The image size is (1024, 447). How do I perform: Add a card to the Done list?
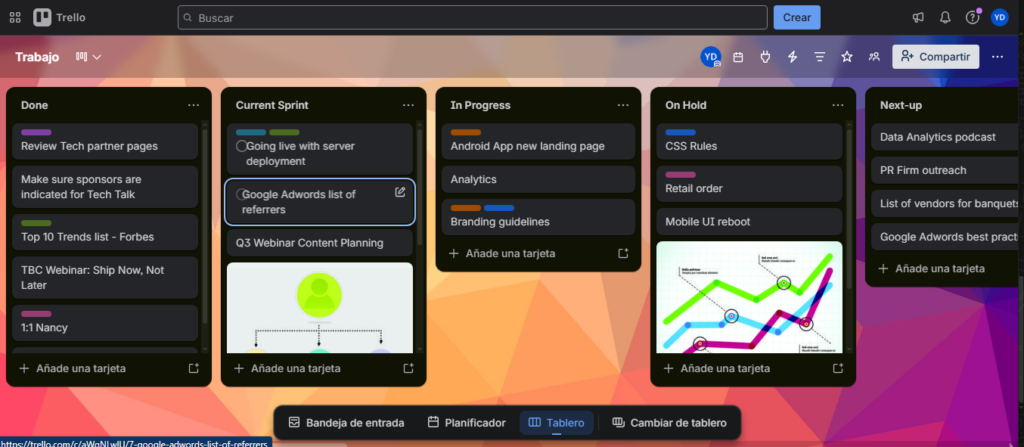point(81,369)
